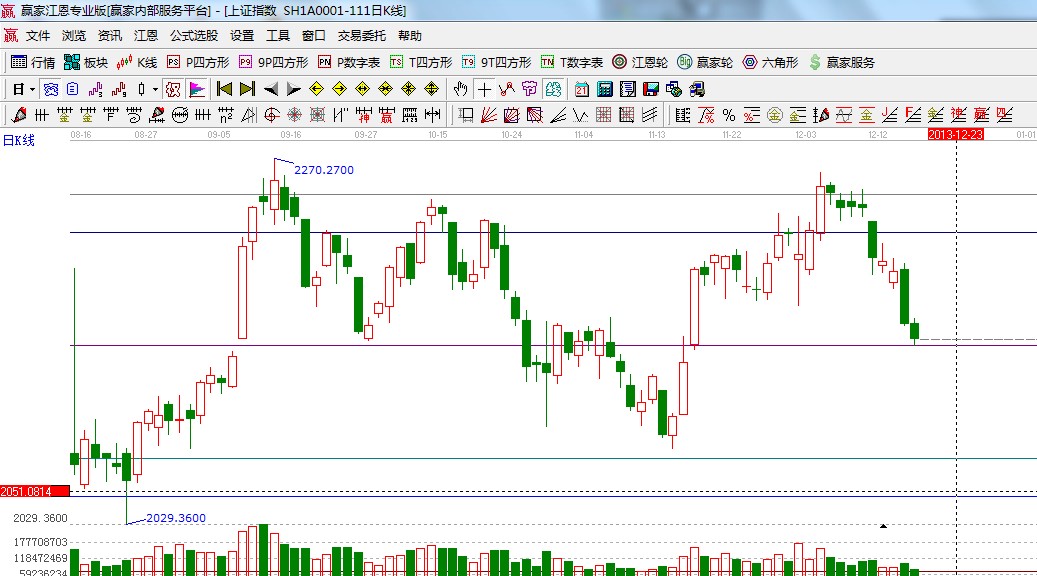The image size is (1037, 576).
Task: Toggle the colored flag chart button
Action: click(x=197, y=89)
